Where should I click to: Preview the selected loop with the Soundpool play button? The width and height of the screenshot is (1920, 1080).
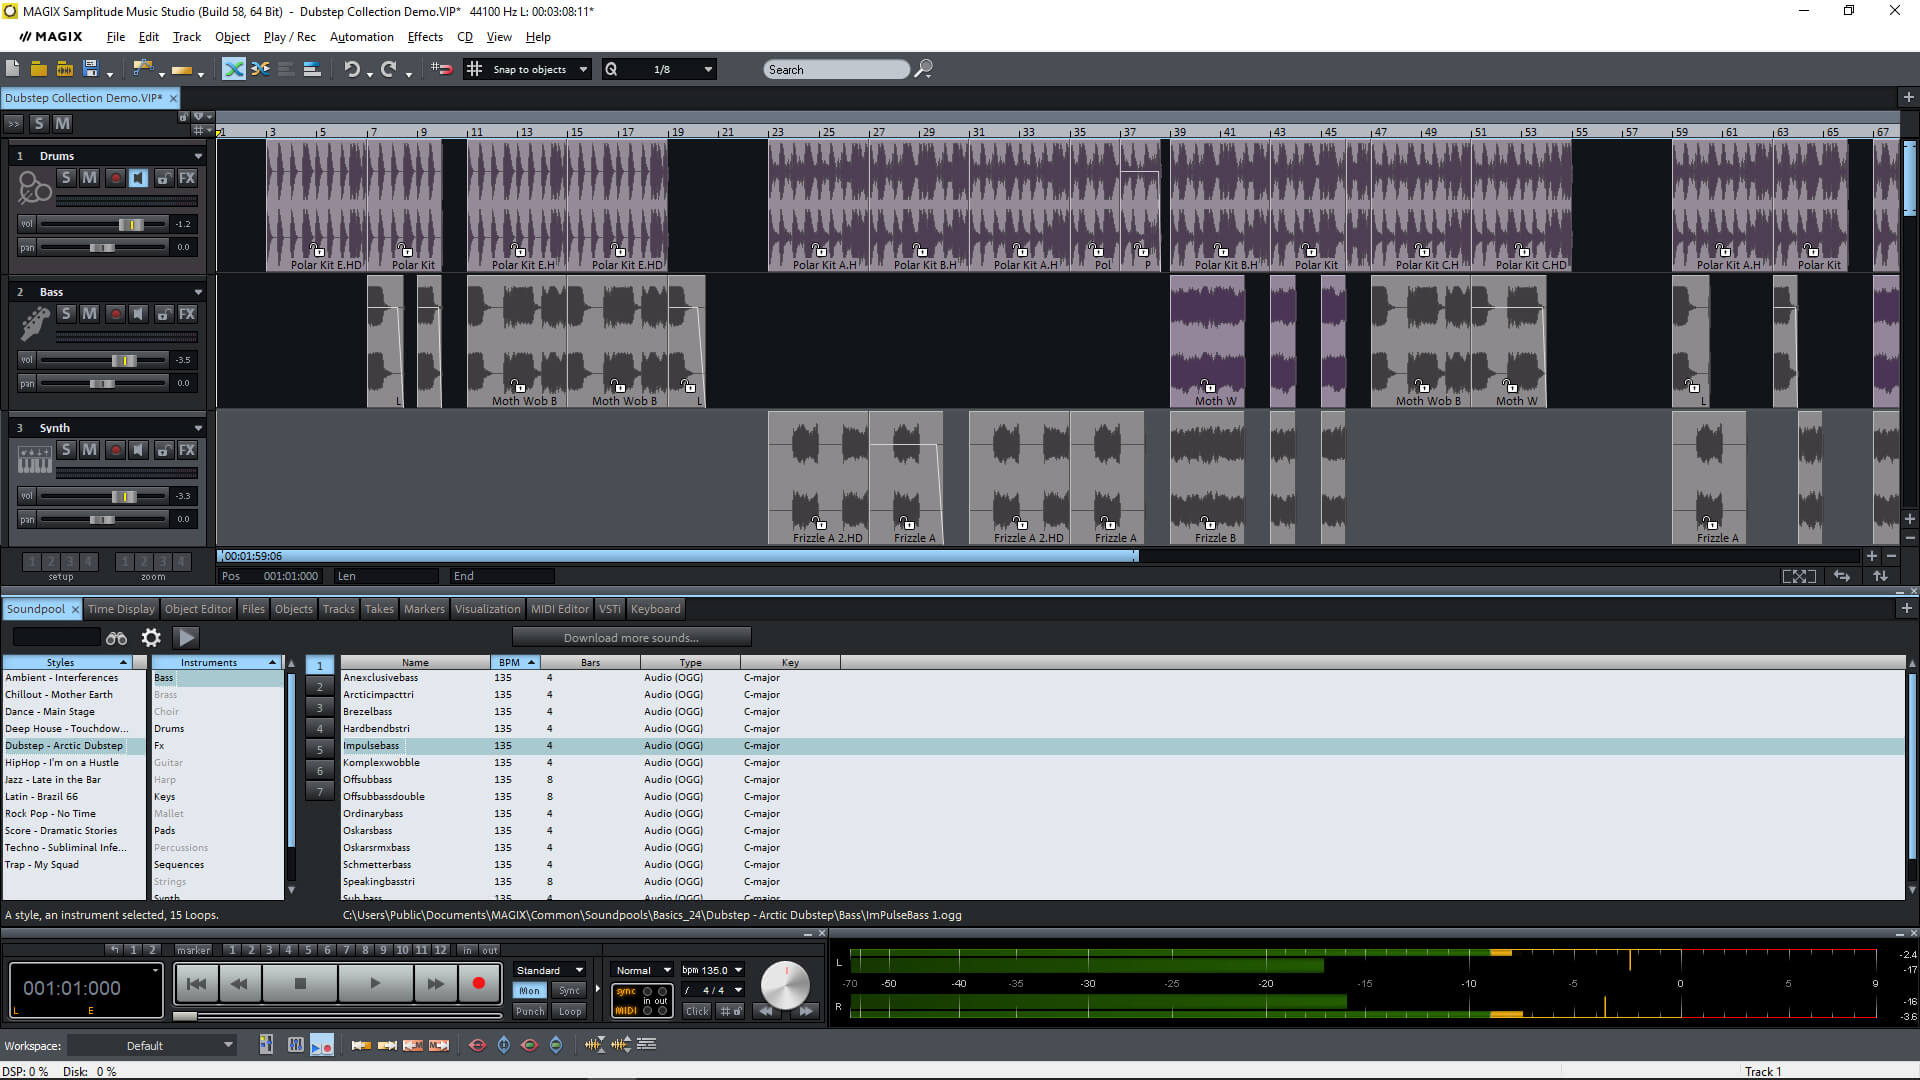point(186,638)
